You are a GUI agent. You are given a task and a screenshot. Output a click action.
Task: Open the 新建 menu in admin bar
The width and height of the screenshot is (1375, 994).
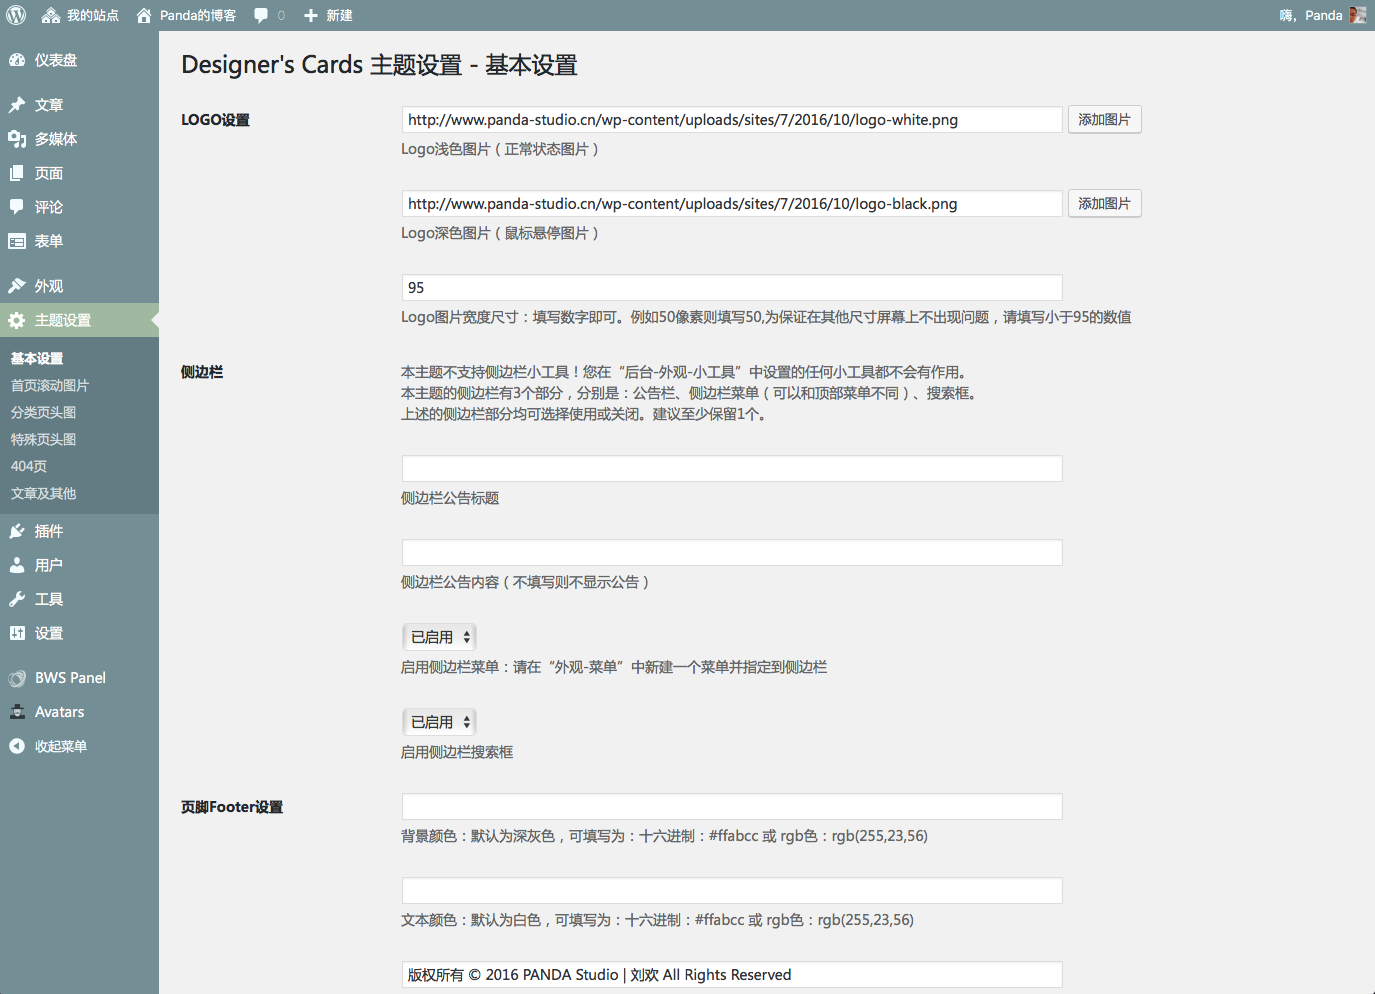[328, 15]
